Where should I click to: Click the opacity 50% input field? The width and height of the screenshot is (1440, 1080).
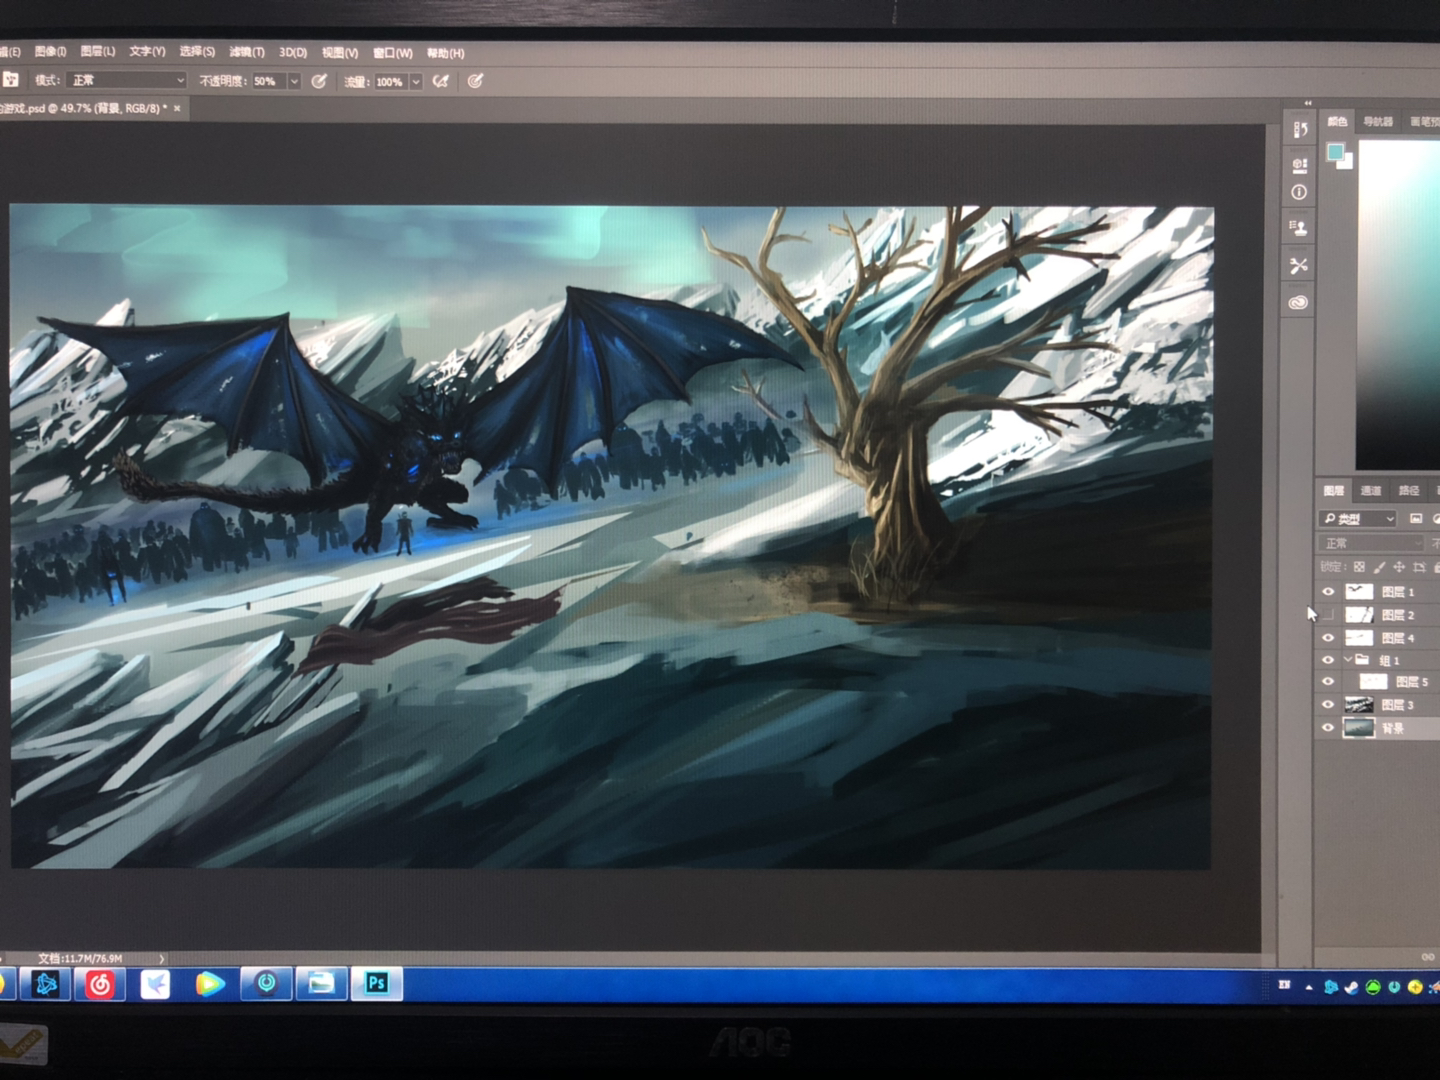click(268, 81)
